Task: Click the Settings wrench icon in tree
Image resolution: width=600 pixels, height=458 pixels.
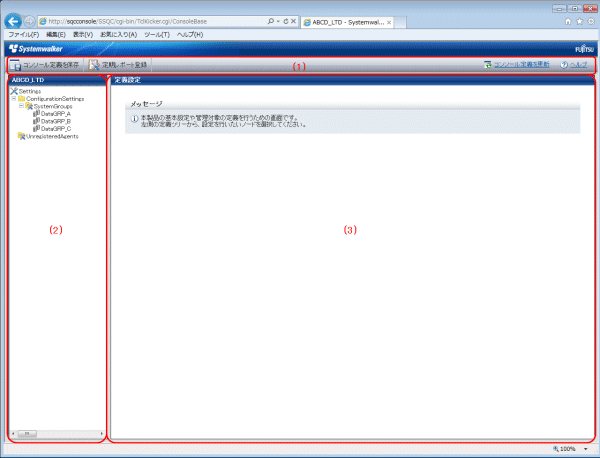Action: (14, 91)
